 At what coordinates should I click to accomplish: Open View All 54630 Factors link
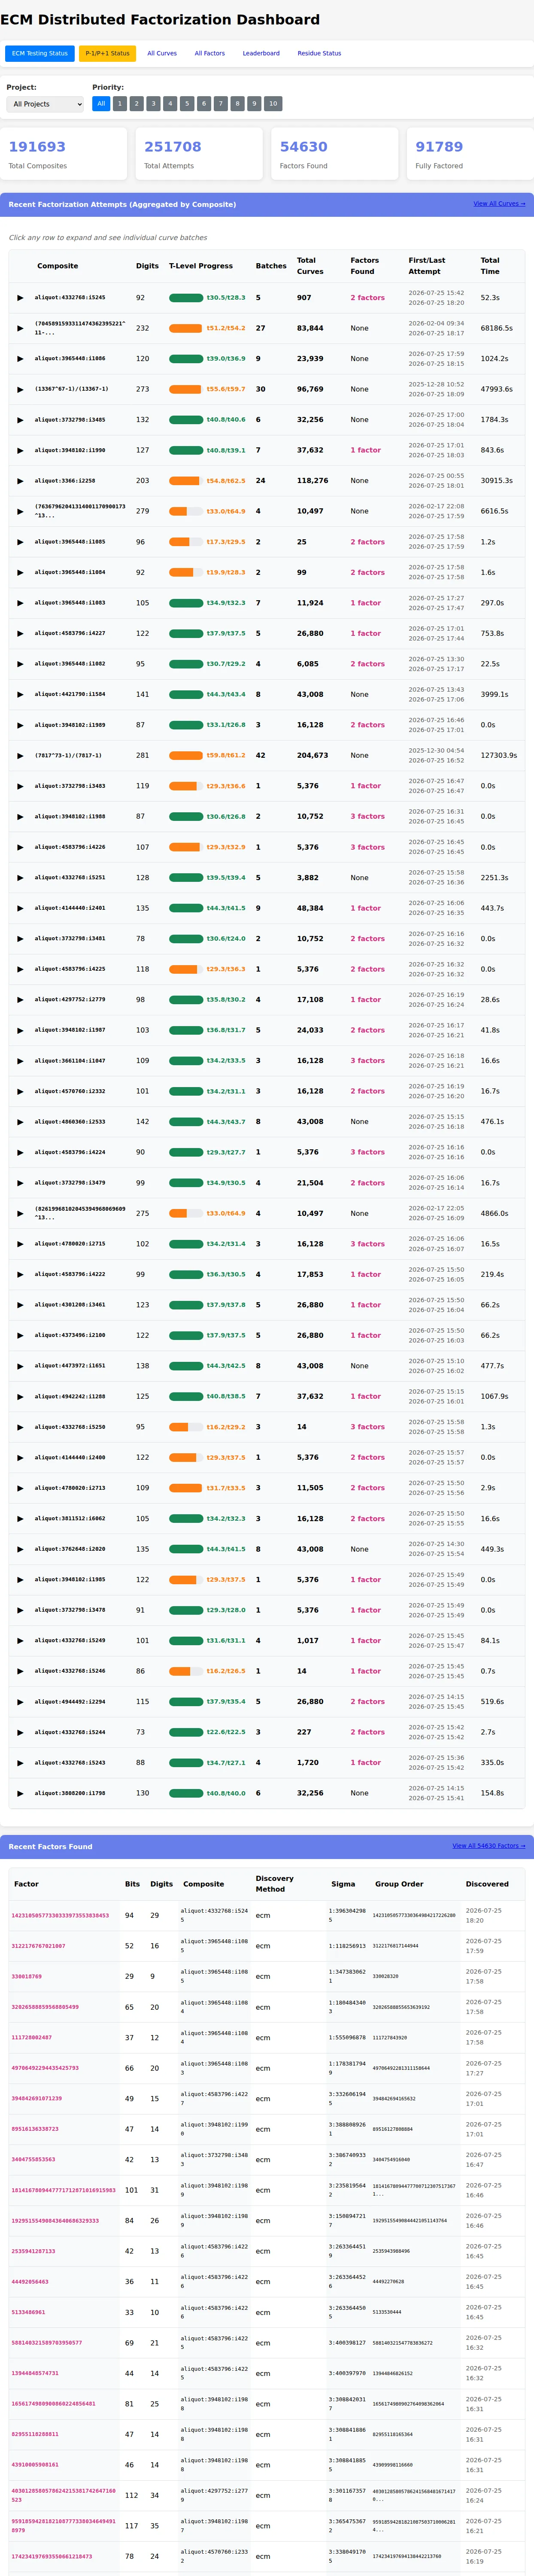click(489, 1846)
